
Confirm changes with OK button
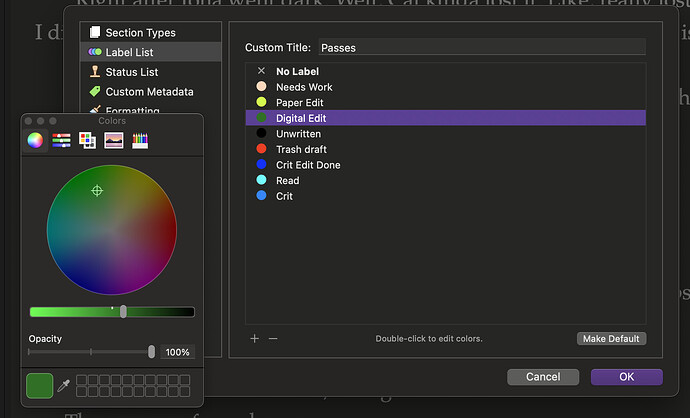(627, 377)
